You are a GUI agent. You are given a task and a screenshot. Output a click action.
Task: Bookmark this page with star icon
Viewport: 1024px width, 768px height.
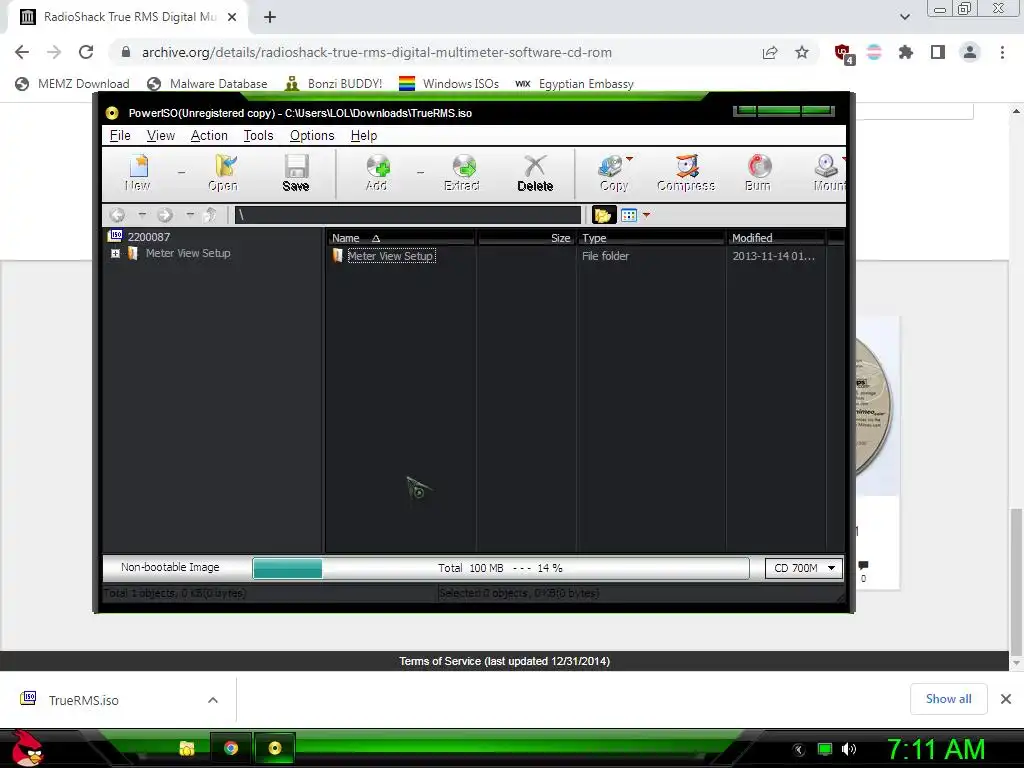tap(802, 52)
